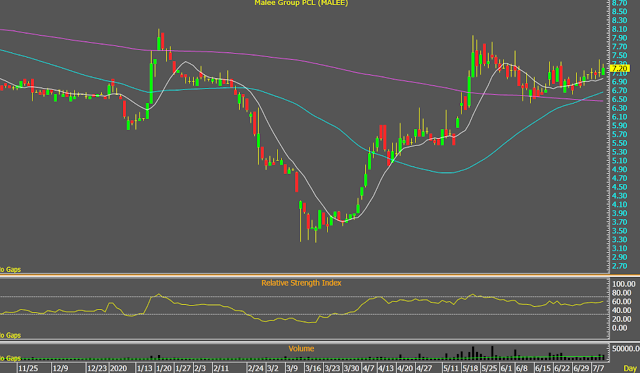Select the Day interval label
This screenshot has width=640, height=373.
[631, 369]
